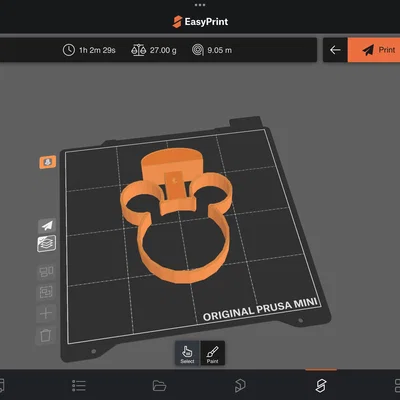The height and width of the screenshot is (400, 400).
Task: Click the EasyPrint logo title
Action: (200, 22)
